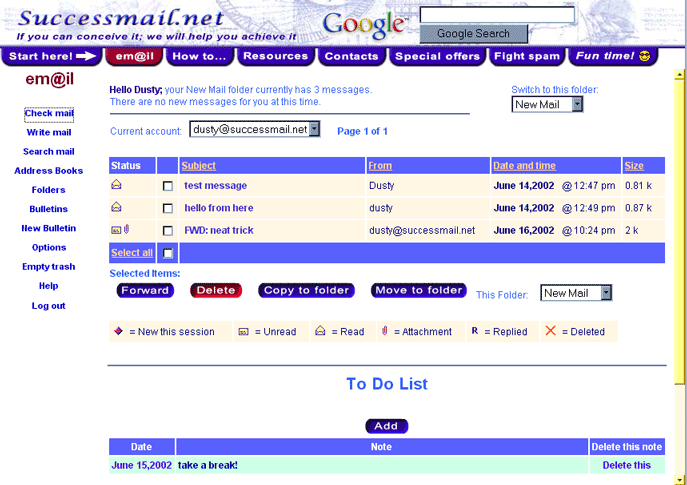Click Add in To Do List
Viewport: 687px width, 485px height.
(386, 426)
